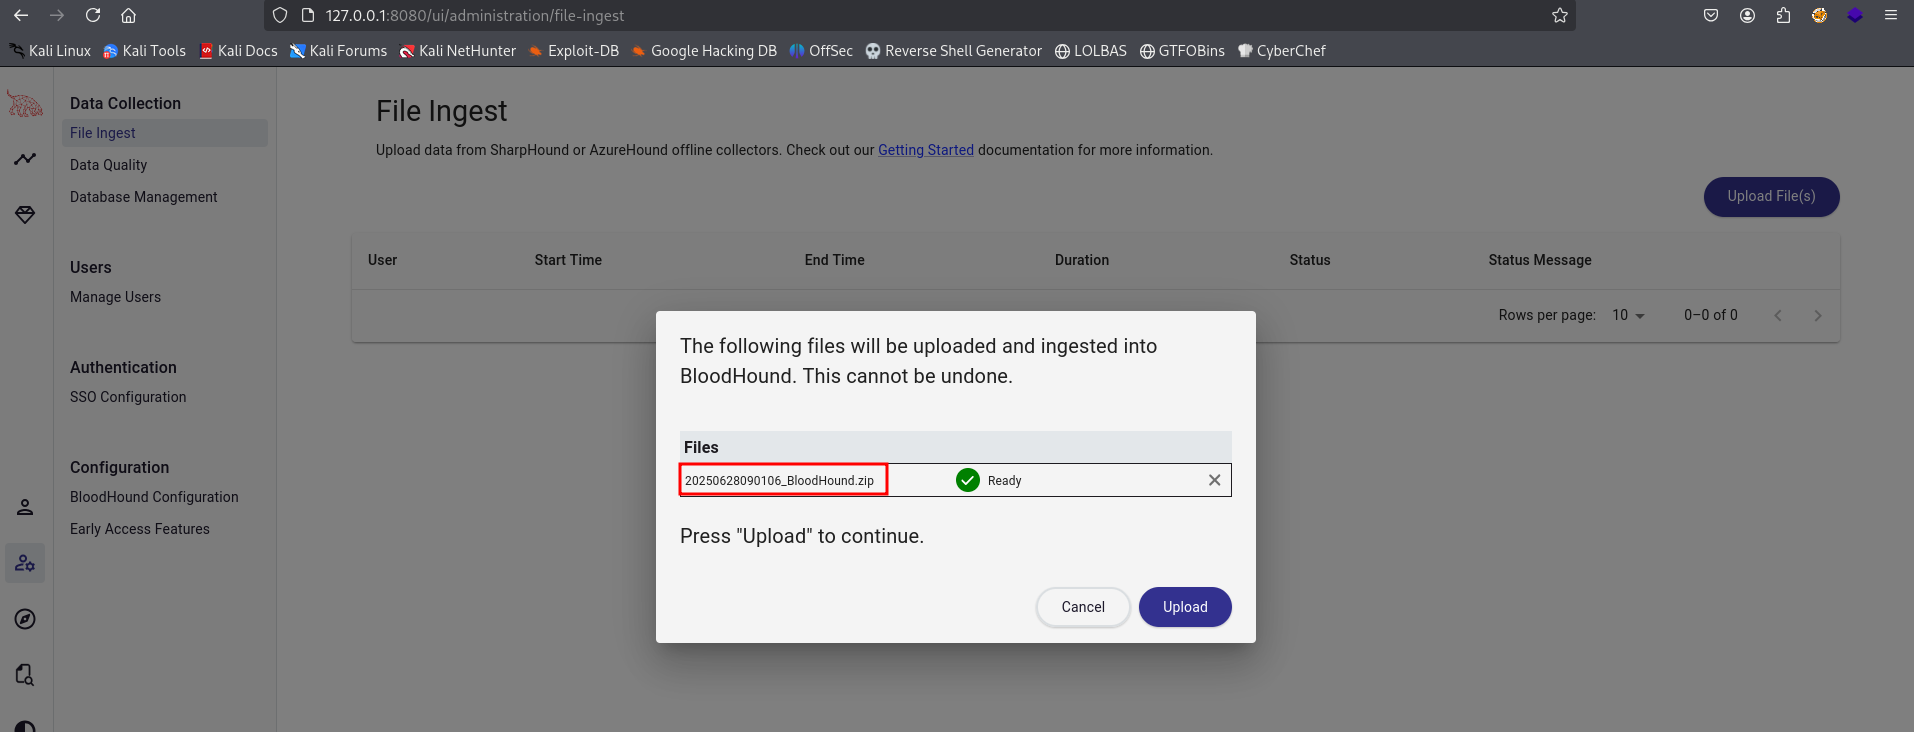
Task: Cancel the file upload dialog
Action: pyautogui.click(x=1082, y=607)
